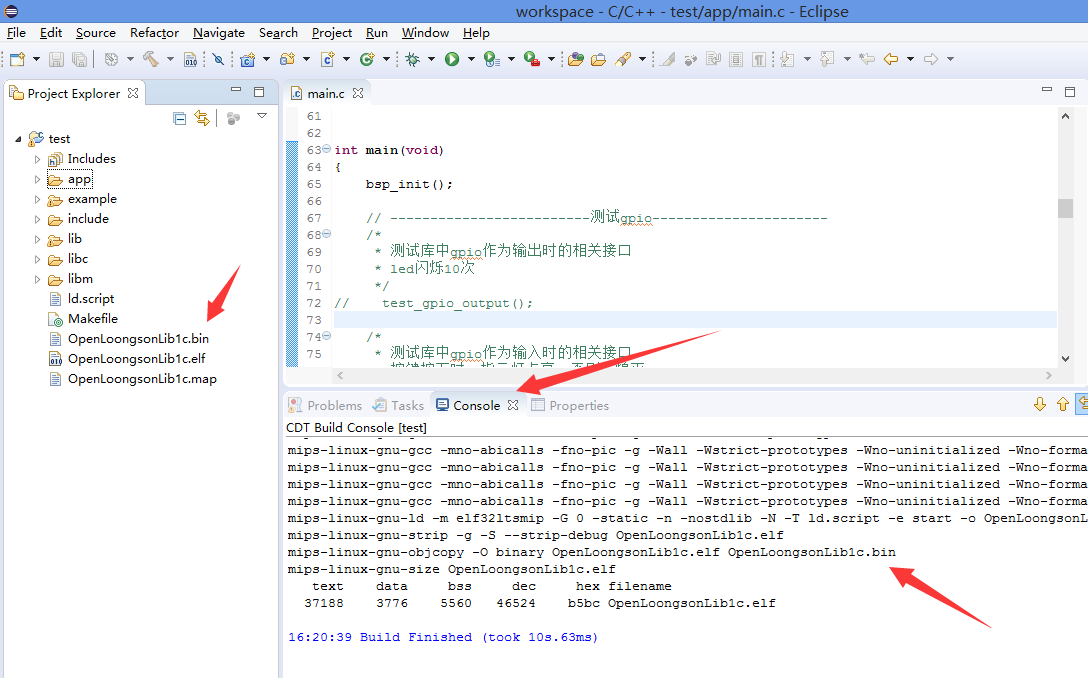Open Project Explorer view menu triangle
1088x678 pixels.
coord(262,116)
